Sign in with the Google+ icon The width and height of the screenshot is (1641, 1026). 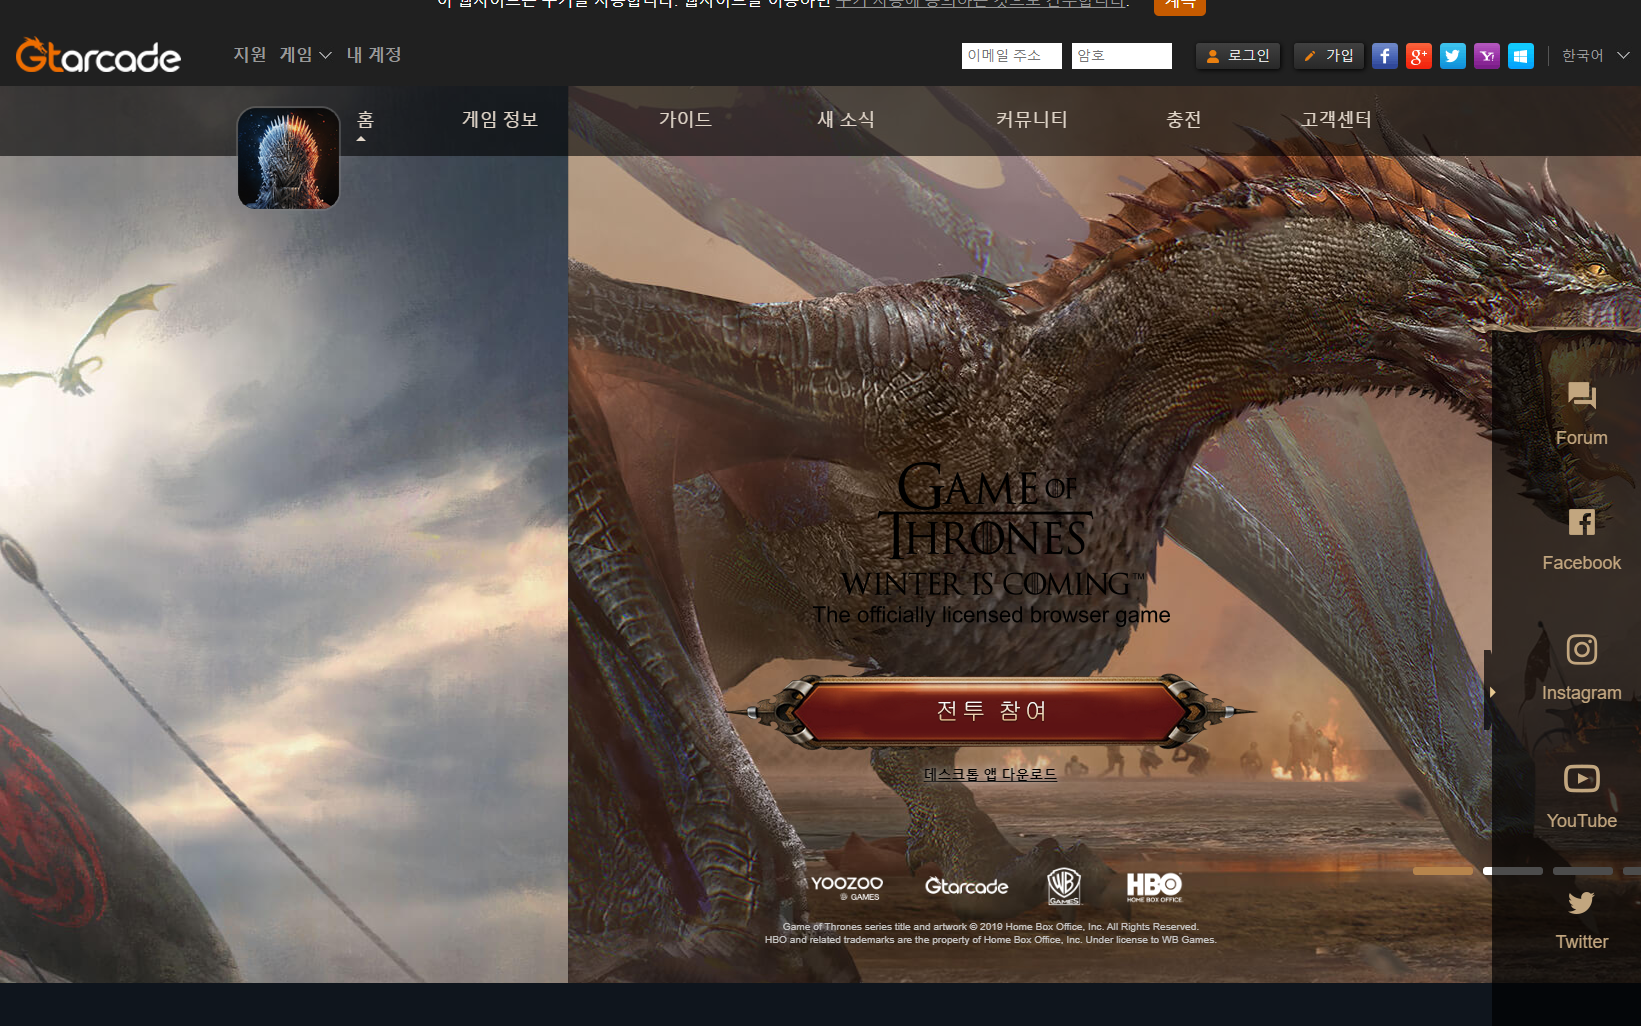pos(1419,56)
